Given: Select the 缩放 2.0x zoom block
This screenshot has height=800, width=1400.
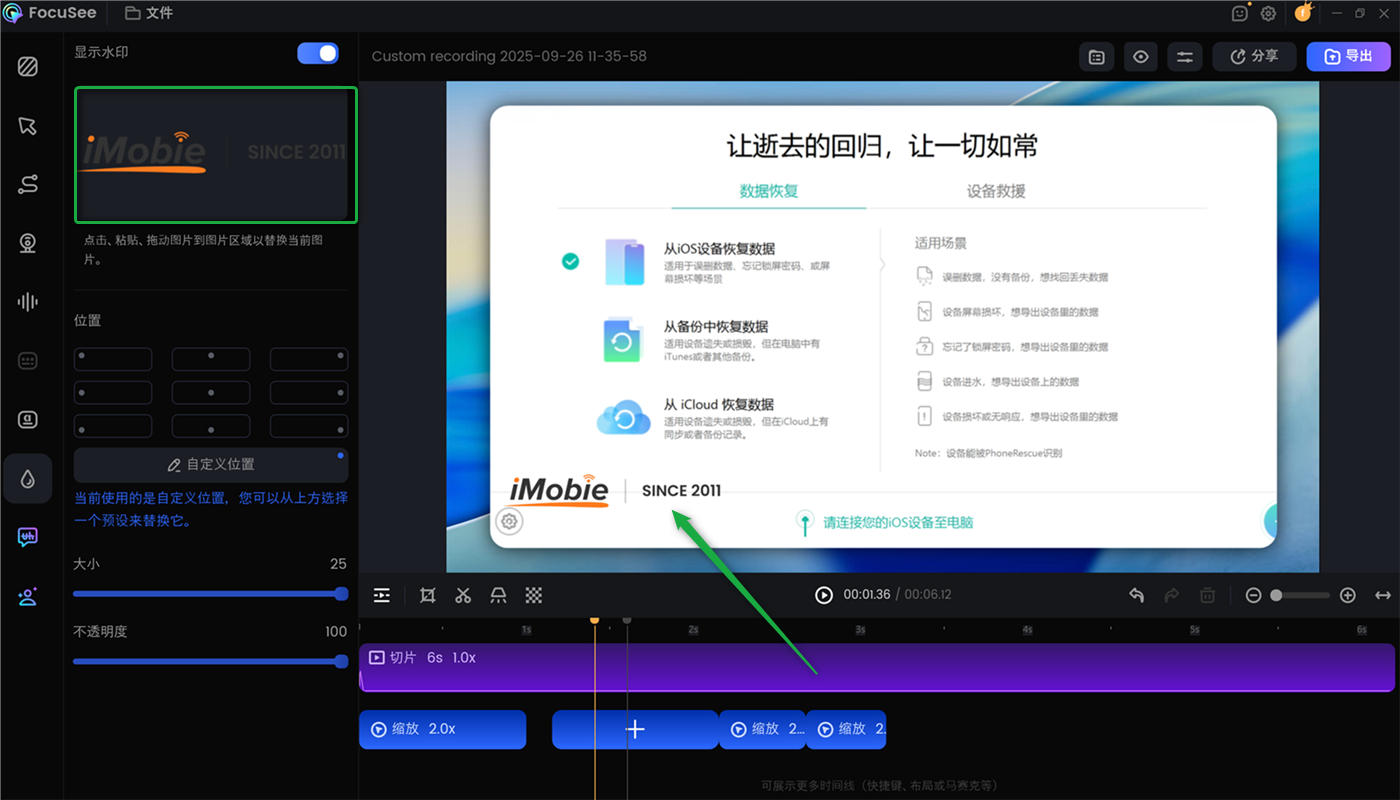Looking at the screenshot, I should point(442,730).
